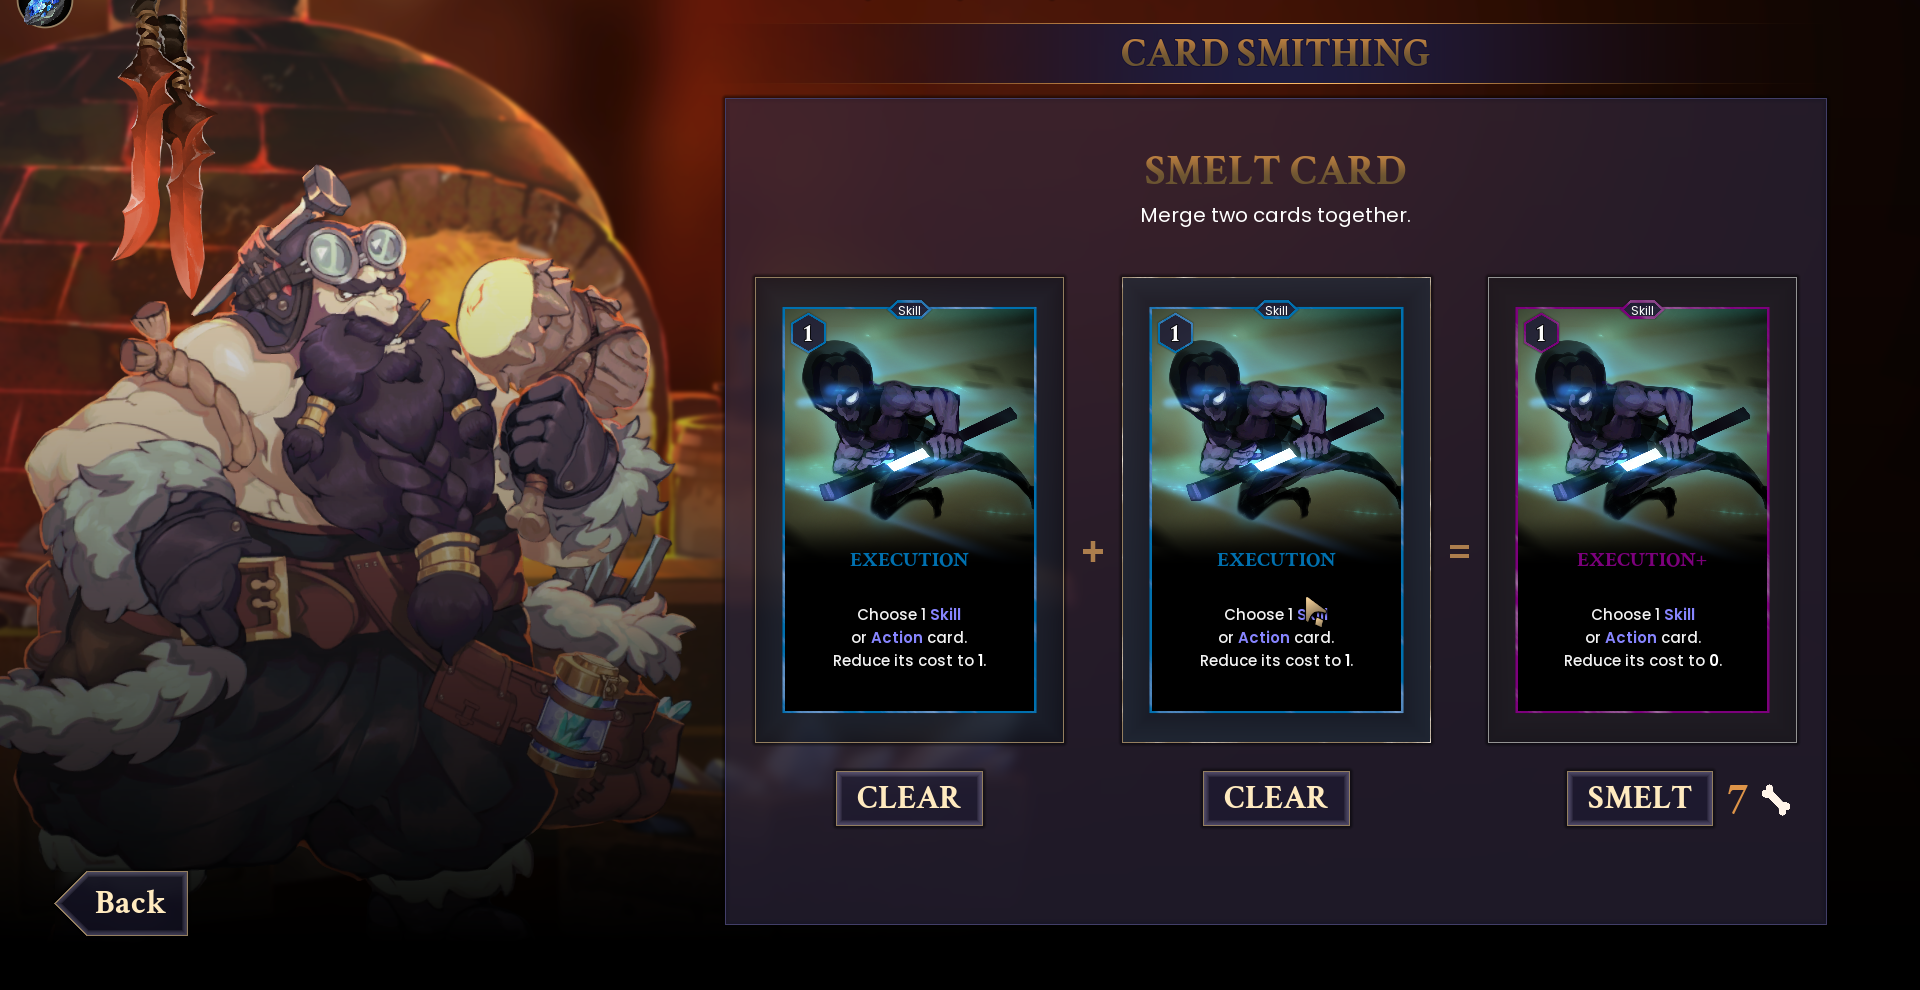Viewport: 1920px width, 990px height.
Task: Click the SMELT button
Action: (1639, 798)
